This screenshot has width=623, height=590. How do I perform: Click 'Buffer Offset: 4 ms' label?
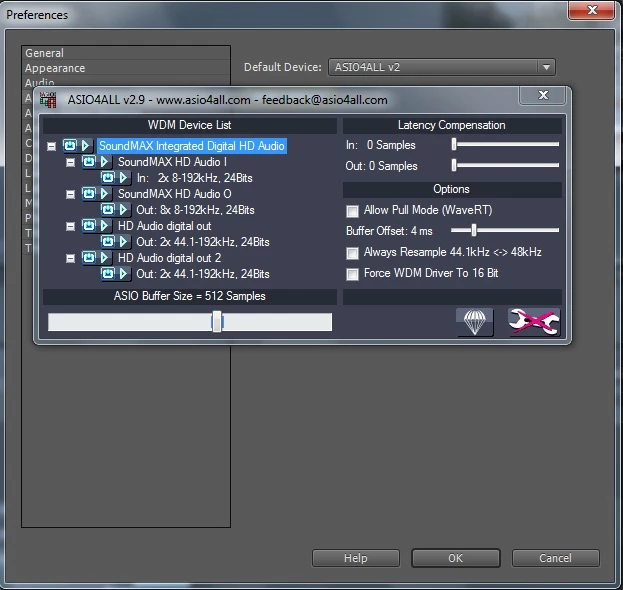click(389, 231)
